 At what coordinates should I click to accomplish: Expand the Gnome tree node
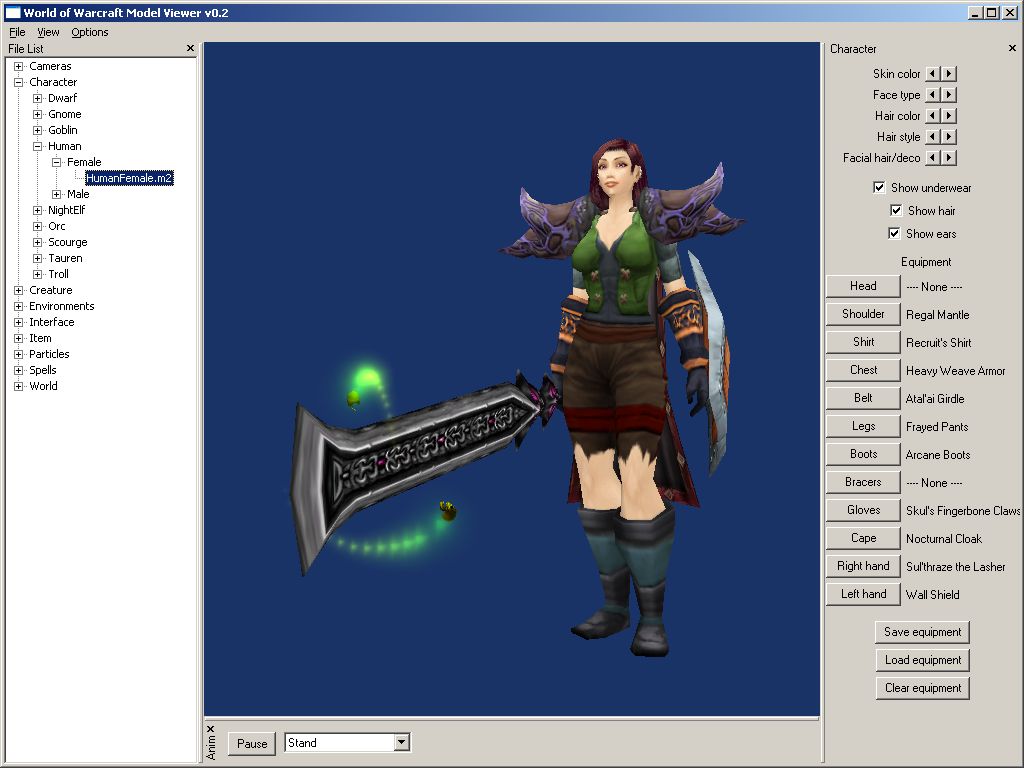point(37,114)
